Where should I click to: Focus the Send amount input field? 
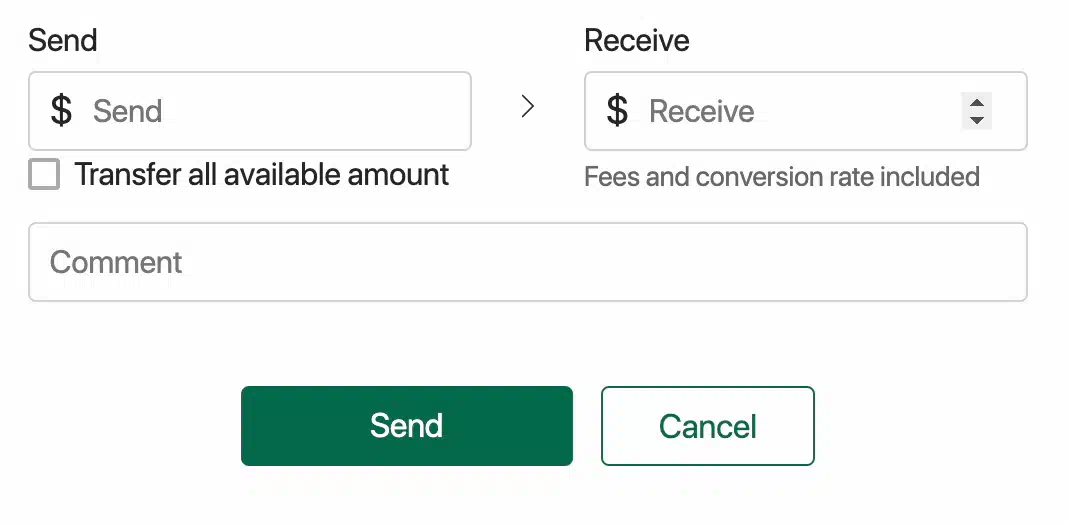point(250,111)
